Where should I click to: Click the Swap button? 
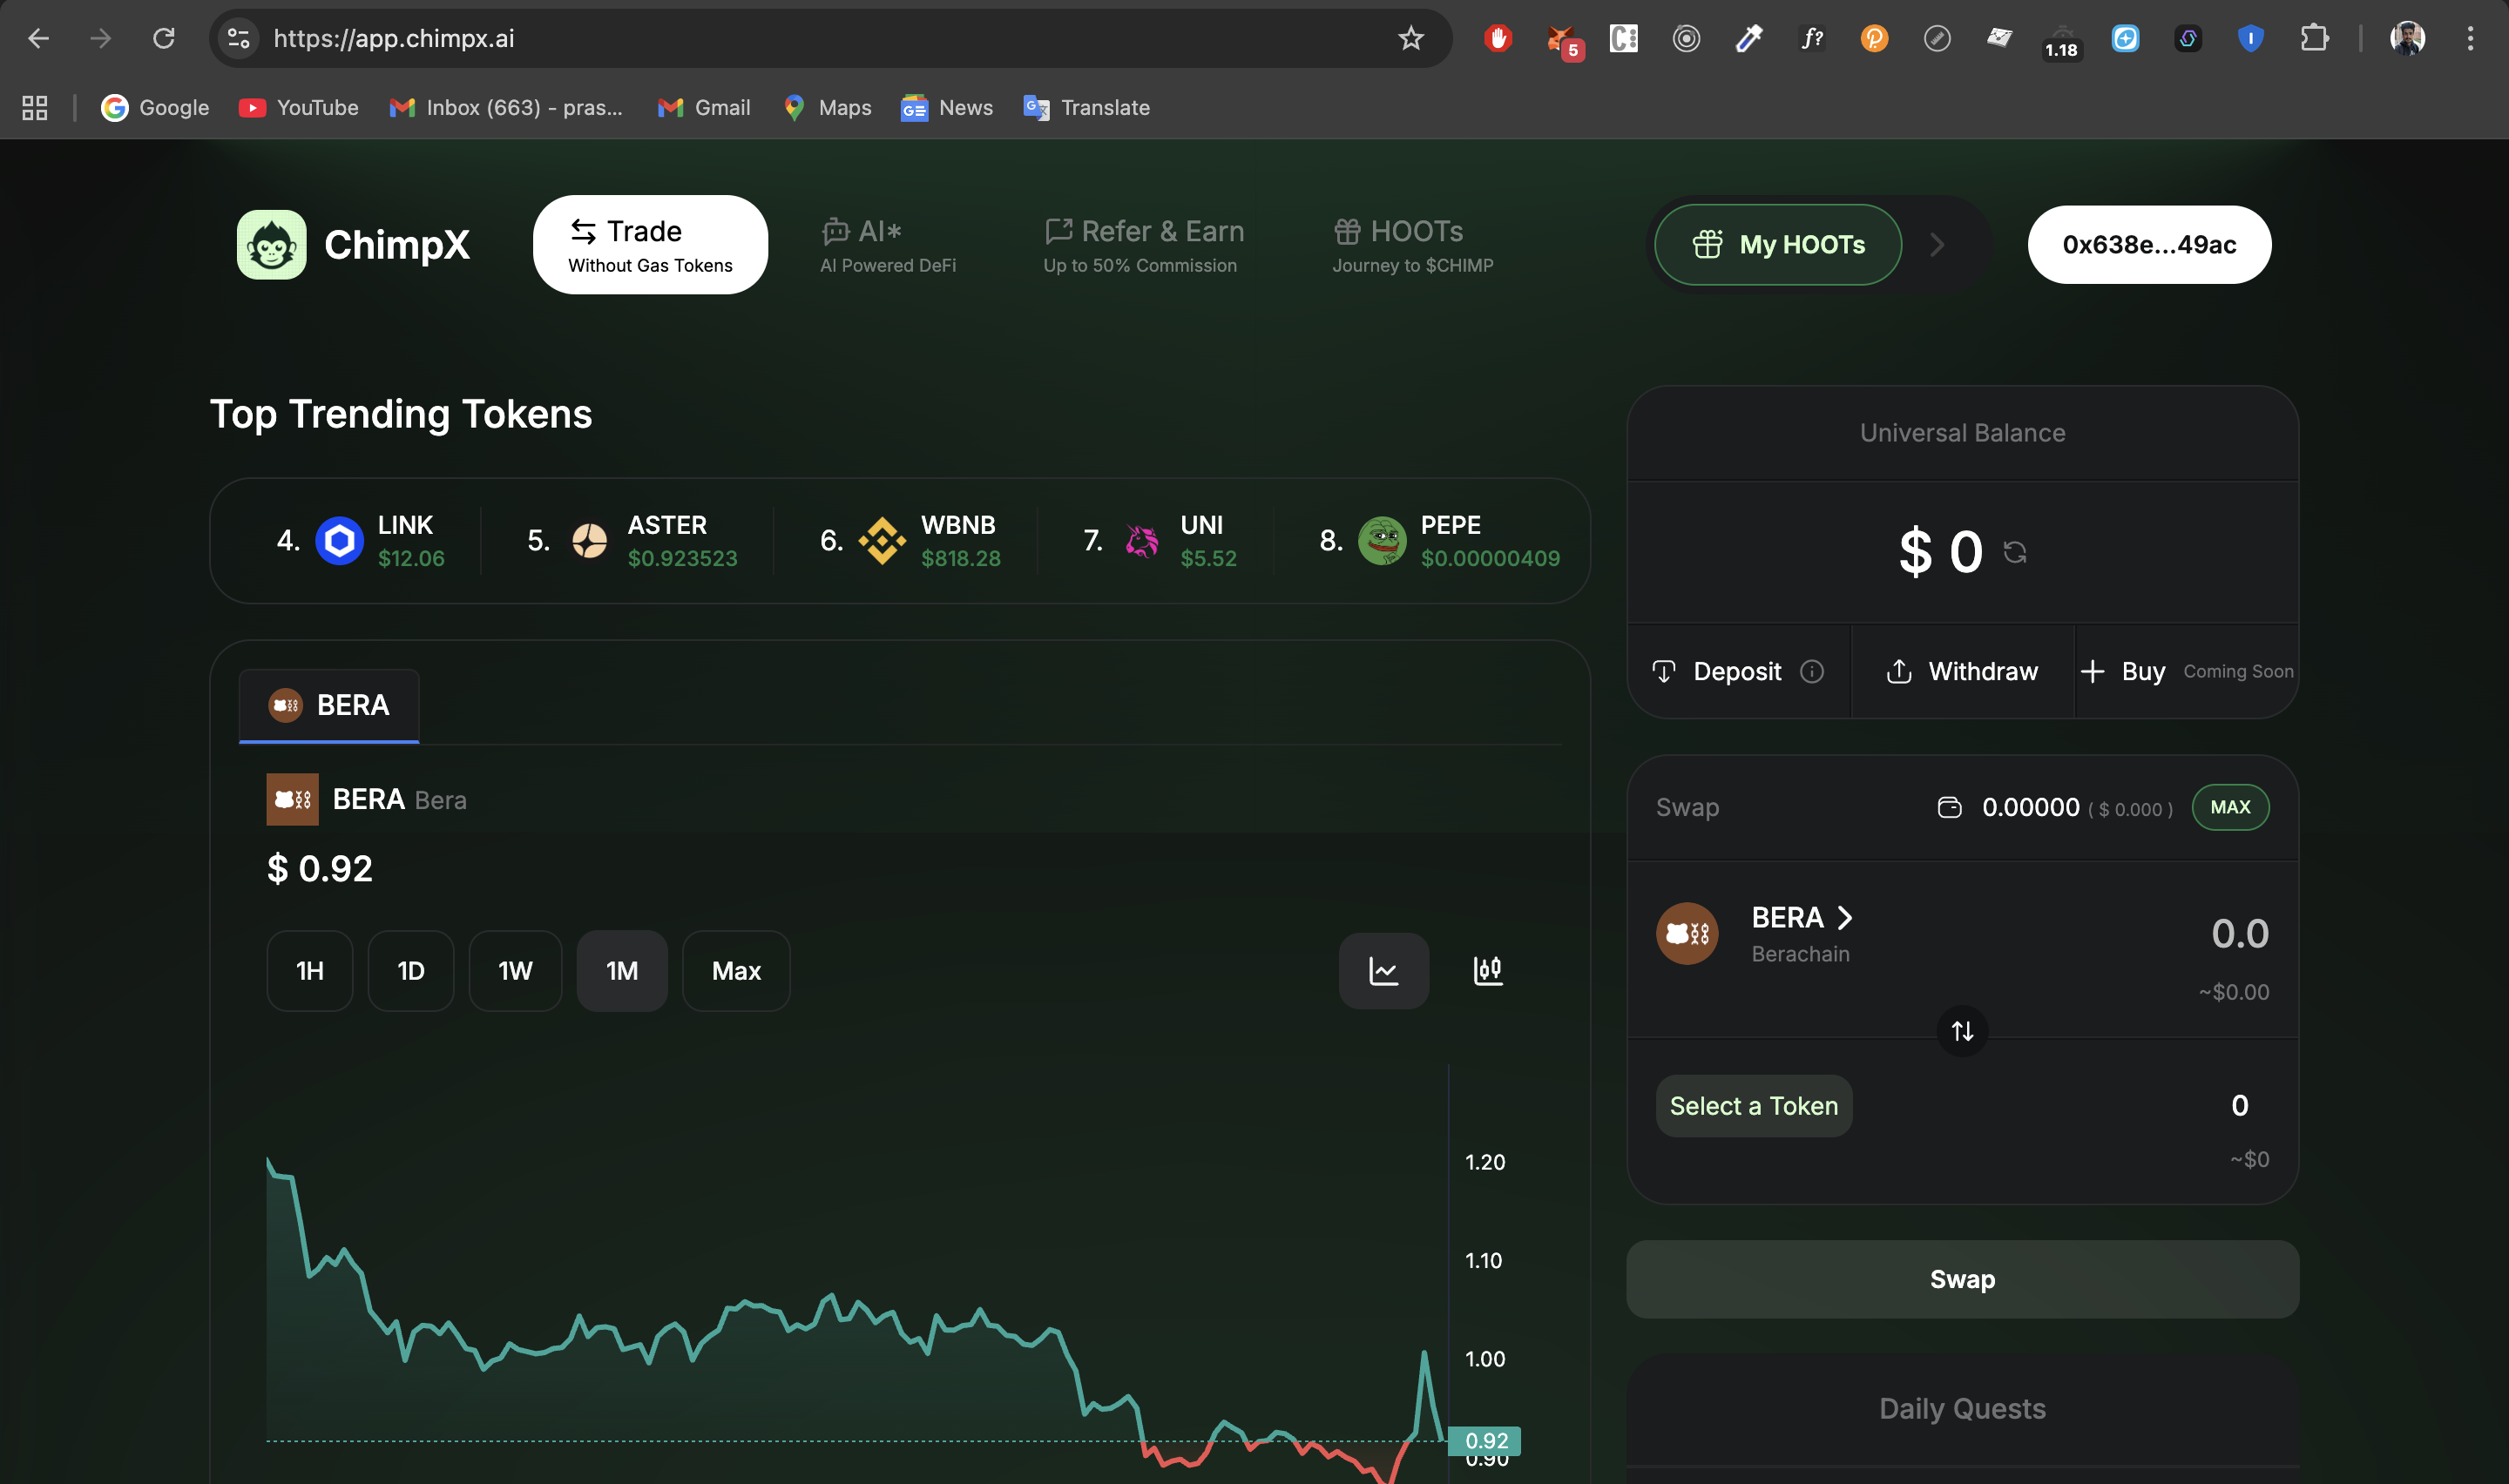pos(1960,1278)
